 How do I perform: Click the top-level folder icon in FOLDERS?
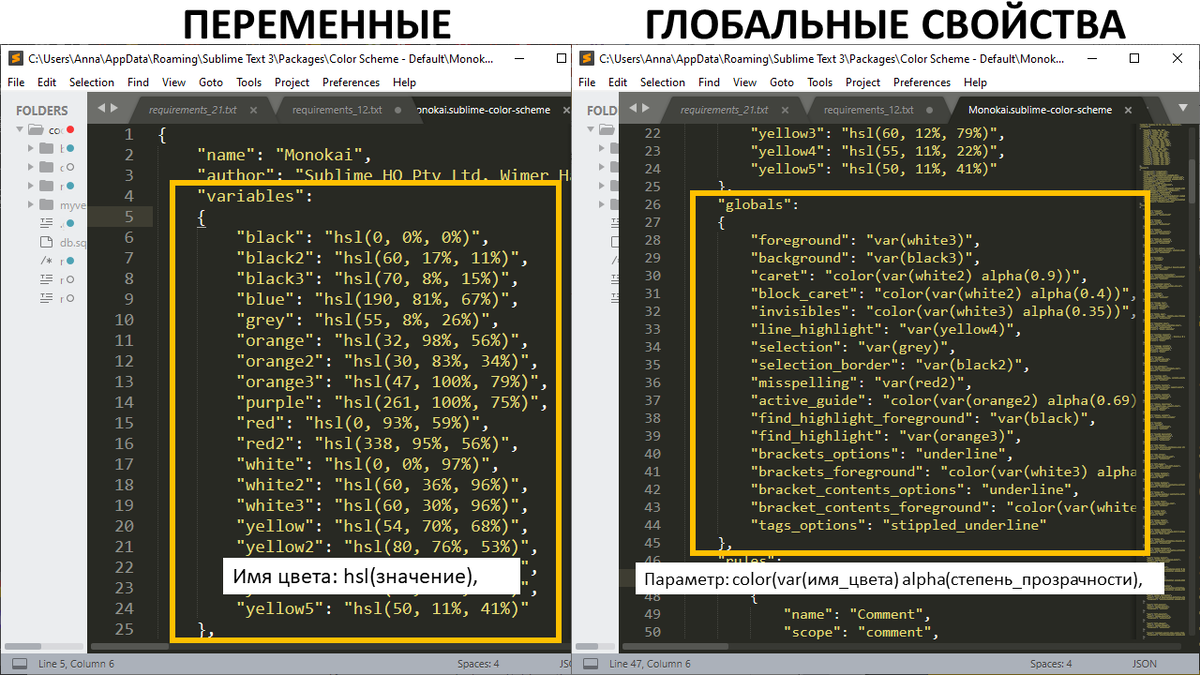pyautogui.click(x=33, y=129)
